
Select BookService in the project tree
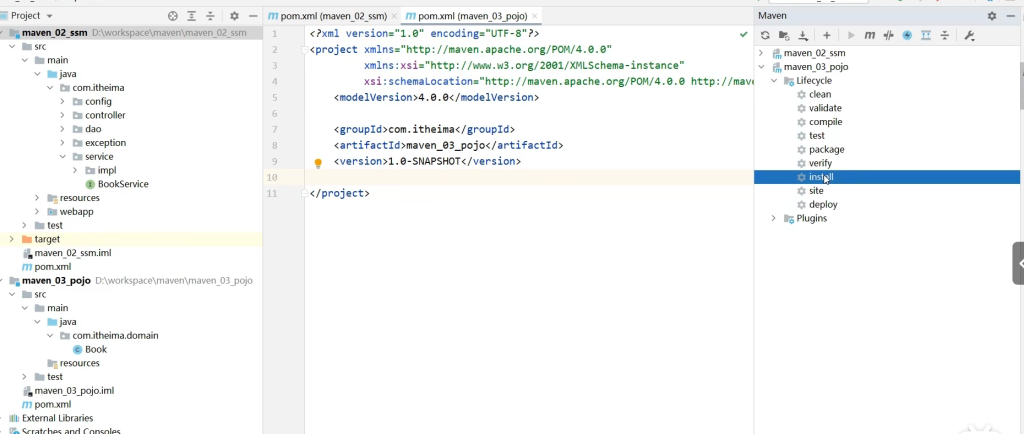[122, 184]
